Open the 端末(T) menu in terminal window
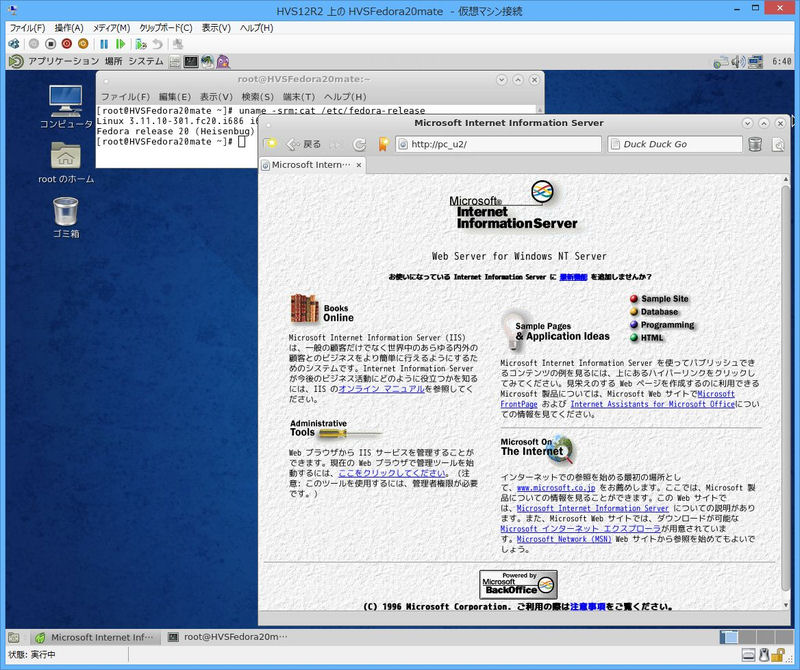The width and height of the screenshot is (800, 670). click(x=299, y=96)
